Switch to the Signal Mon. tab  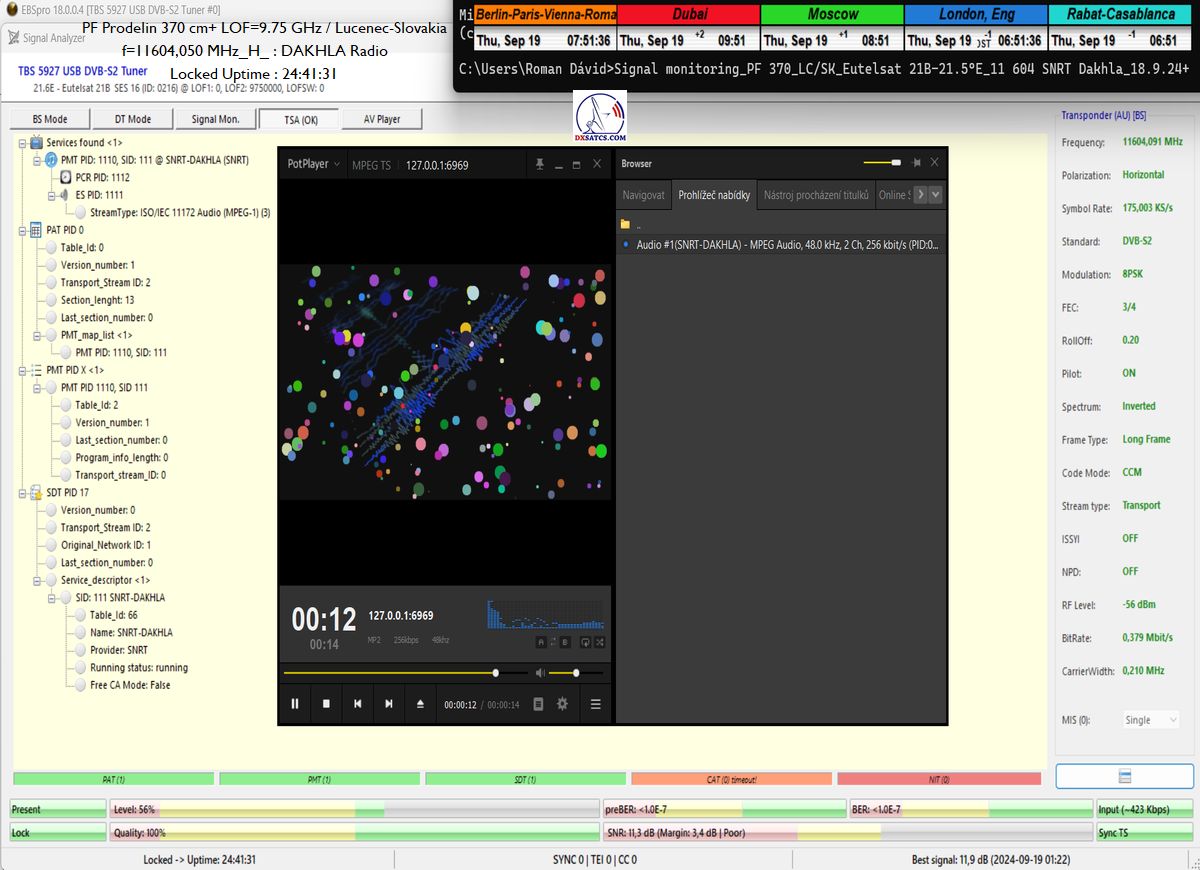point(215,119)
